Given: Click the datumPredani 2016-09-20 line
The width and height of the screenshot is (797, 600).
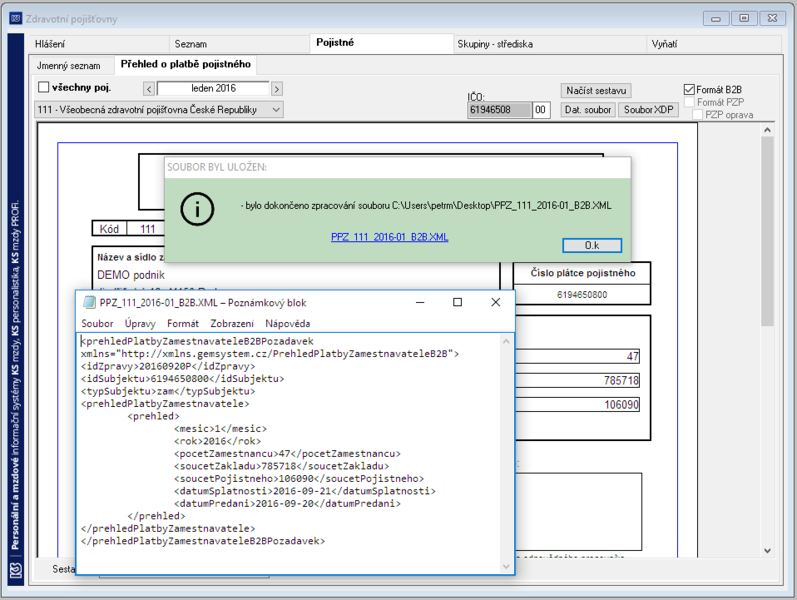Looking at the screenshot, I should (x=287, y=504).
